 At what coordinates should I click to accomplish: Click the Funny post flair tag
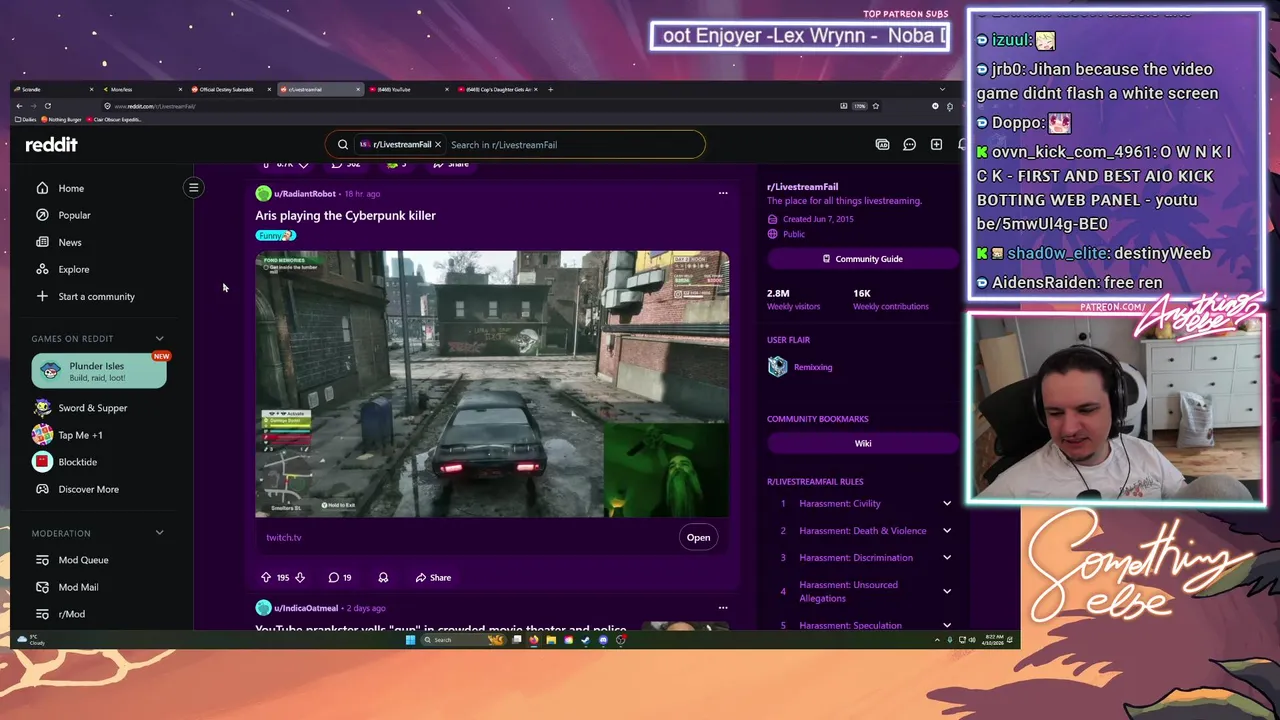(x=275, y=236)
